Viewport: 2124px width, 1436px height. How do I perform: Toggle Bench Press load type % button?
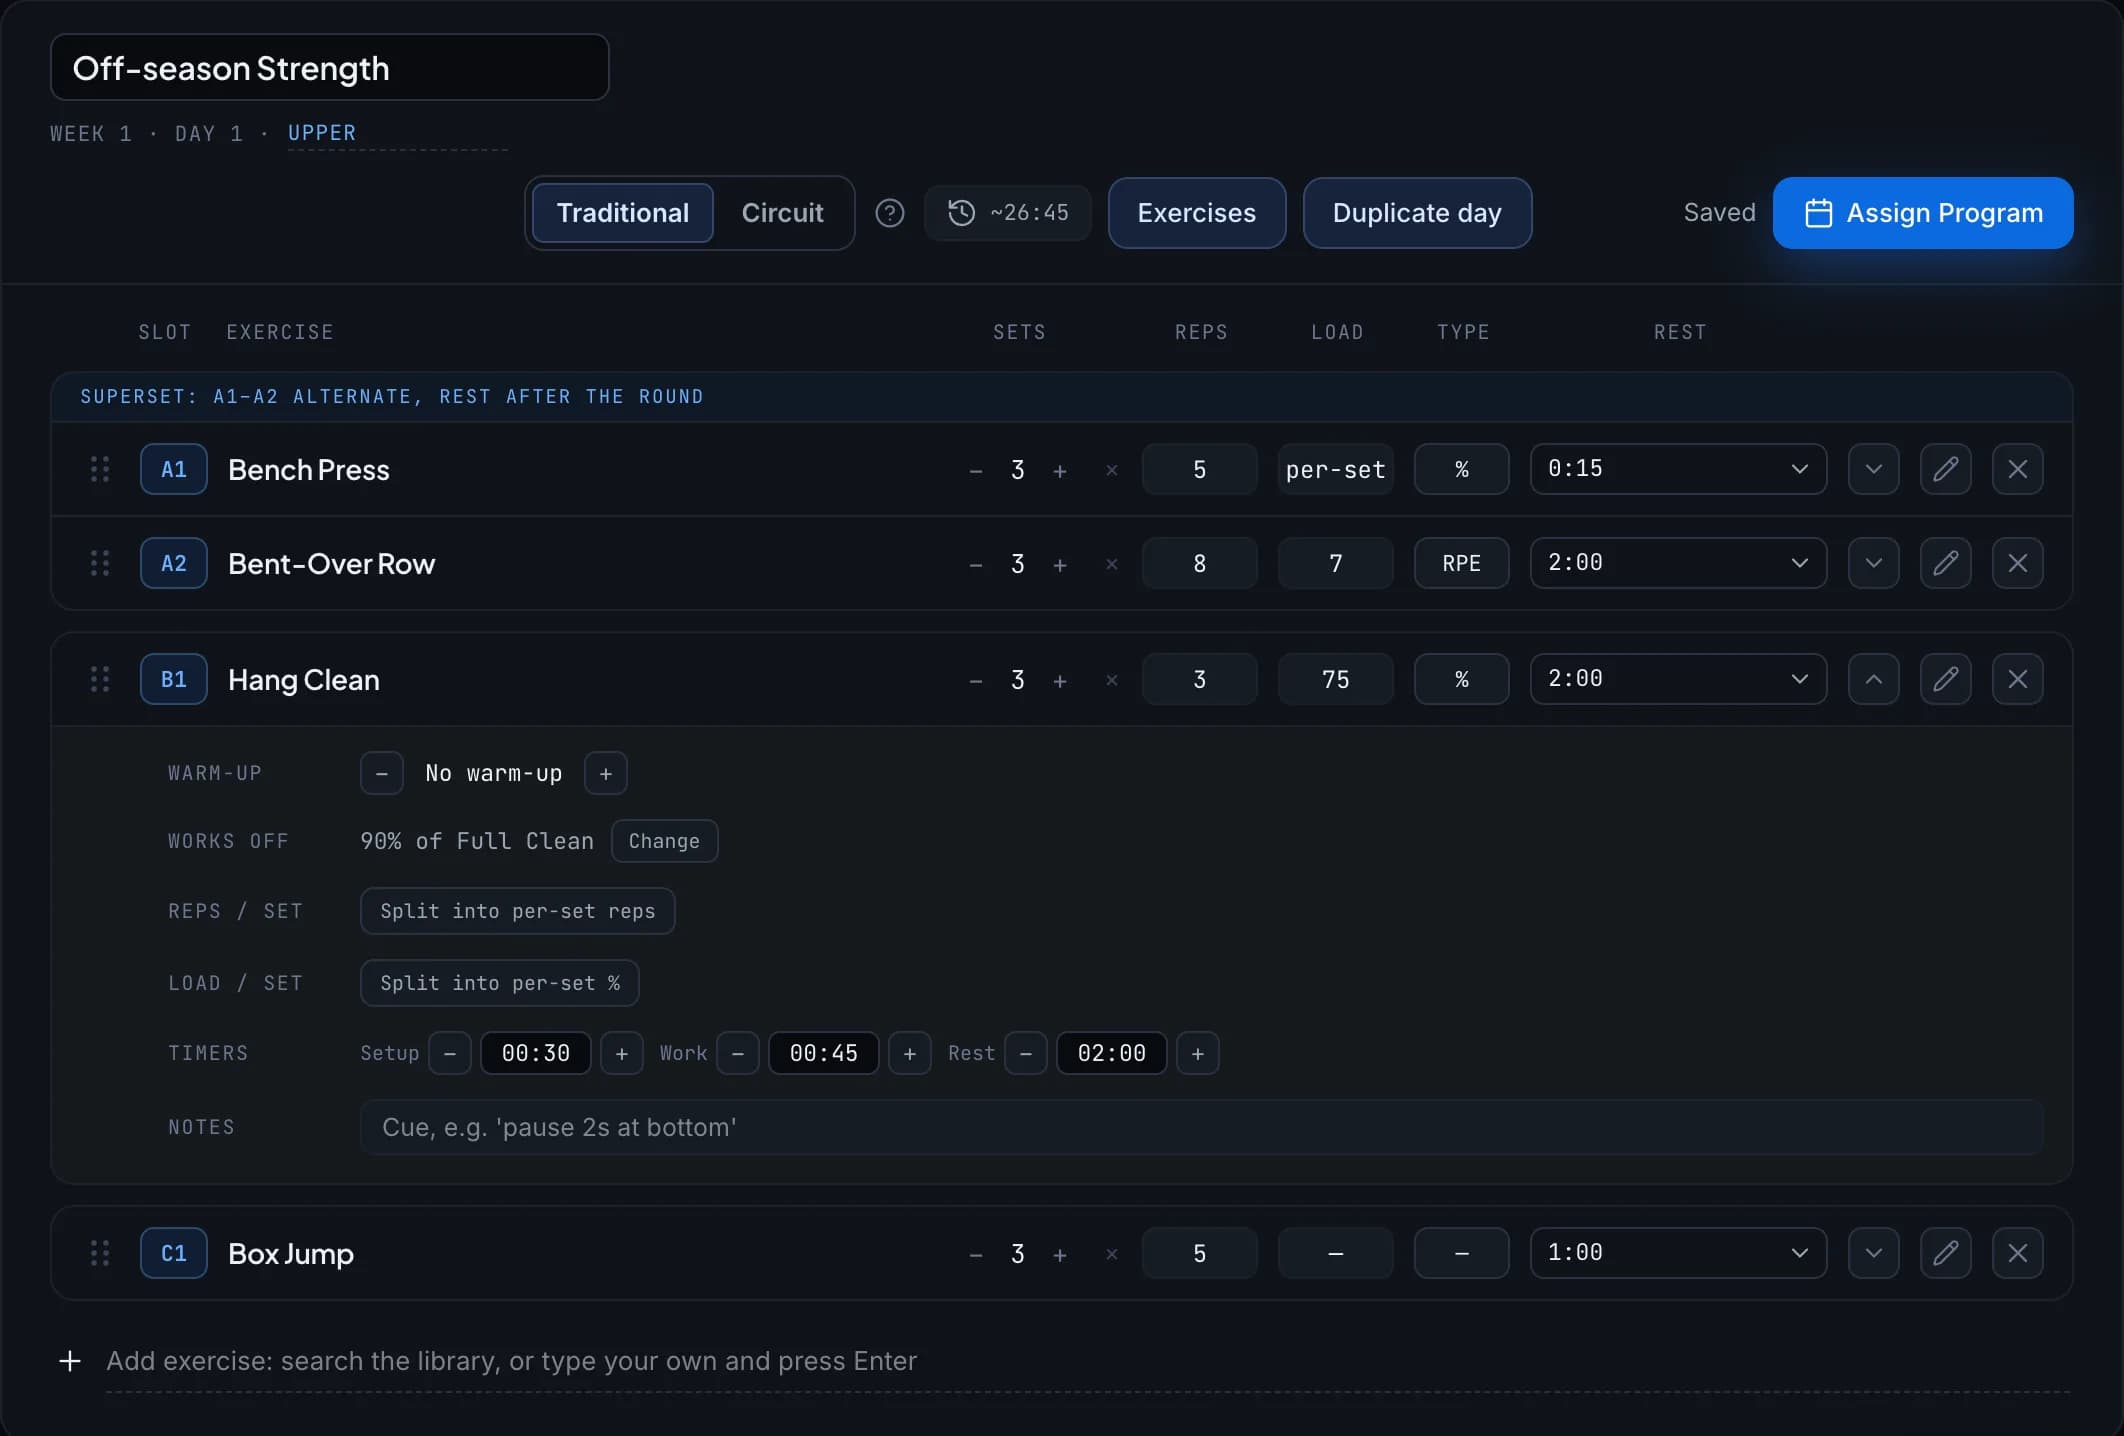(x=1461, y=469)
